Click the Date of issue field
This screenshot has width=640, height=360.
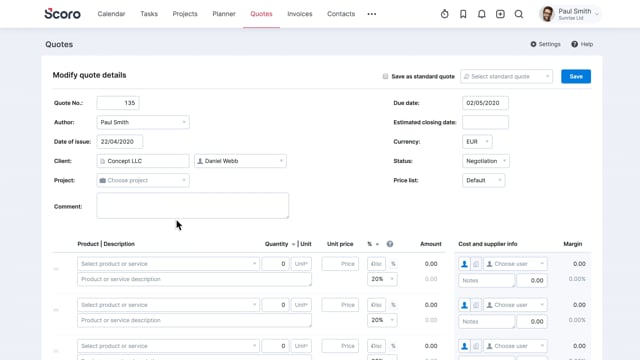120,142
